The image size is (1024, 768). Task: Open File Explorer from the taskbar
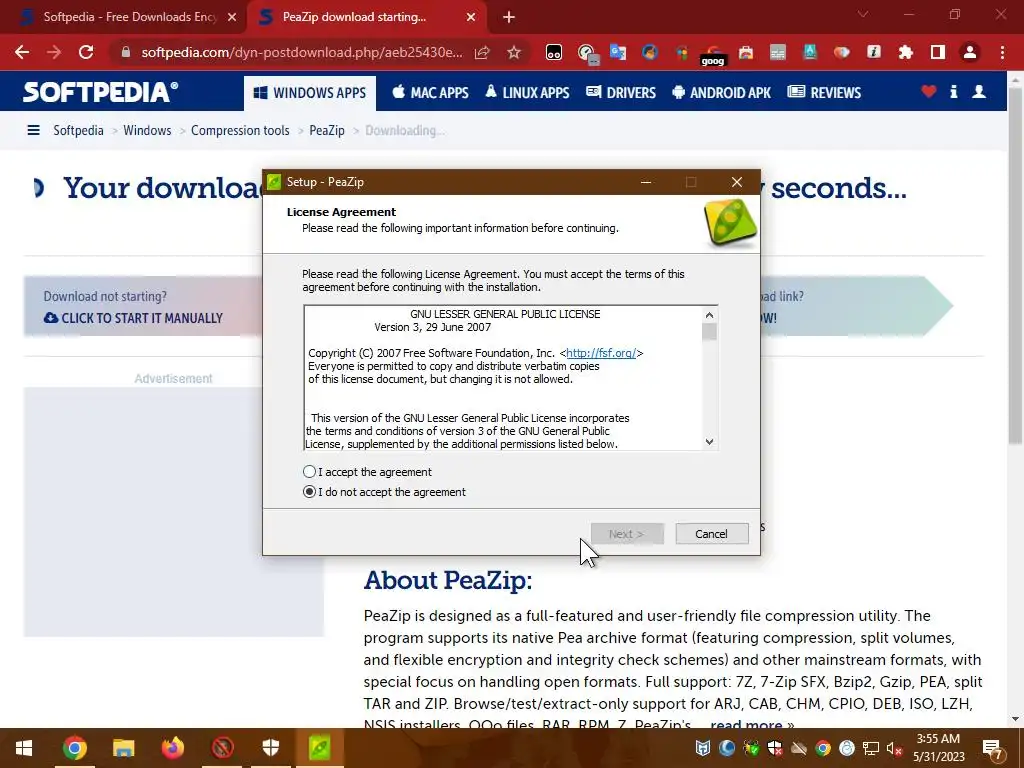tap(123, 748)
